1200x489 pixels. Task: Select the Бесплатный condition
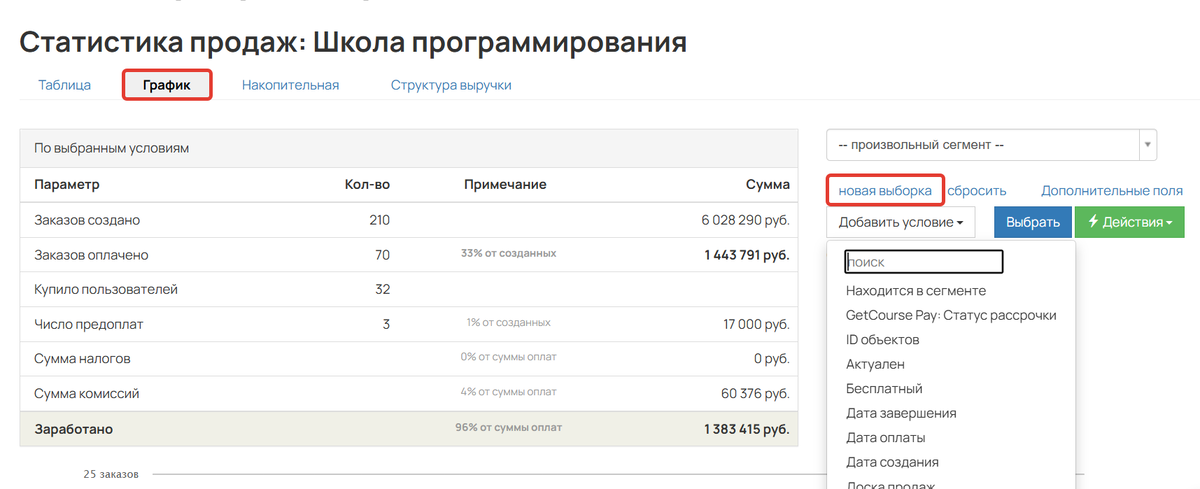point(884,389)
